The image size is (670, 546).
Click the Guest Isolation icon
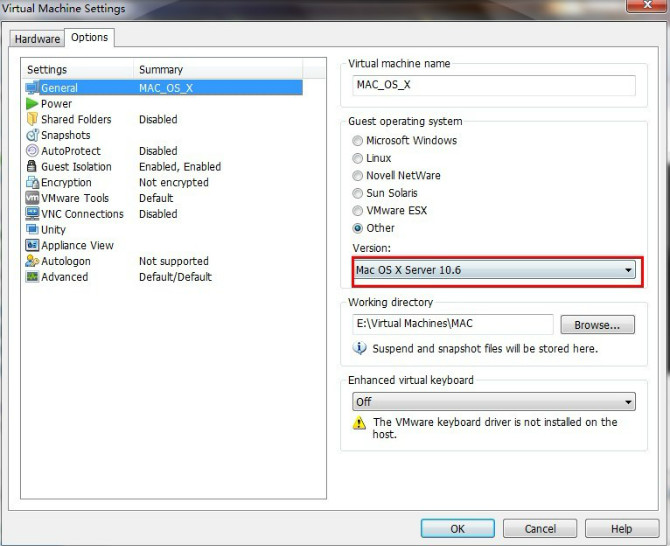pyautogui.click(x=32, y=167)
